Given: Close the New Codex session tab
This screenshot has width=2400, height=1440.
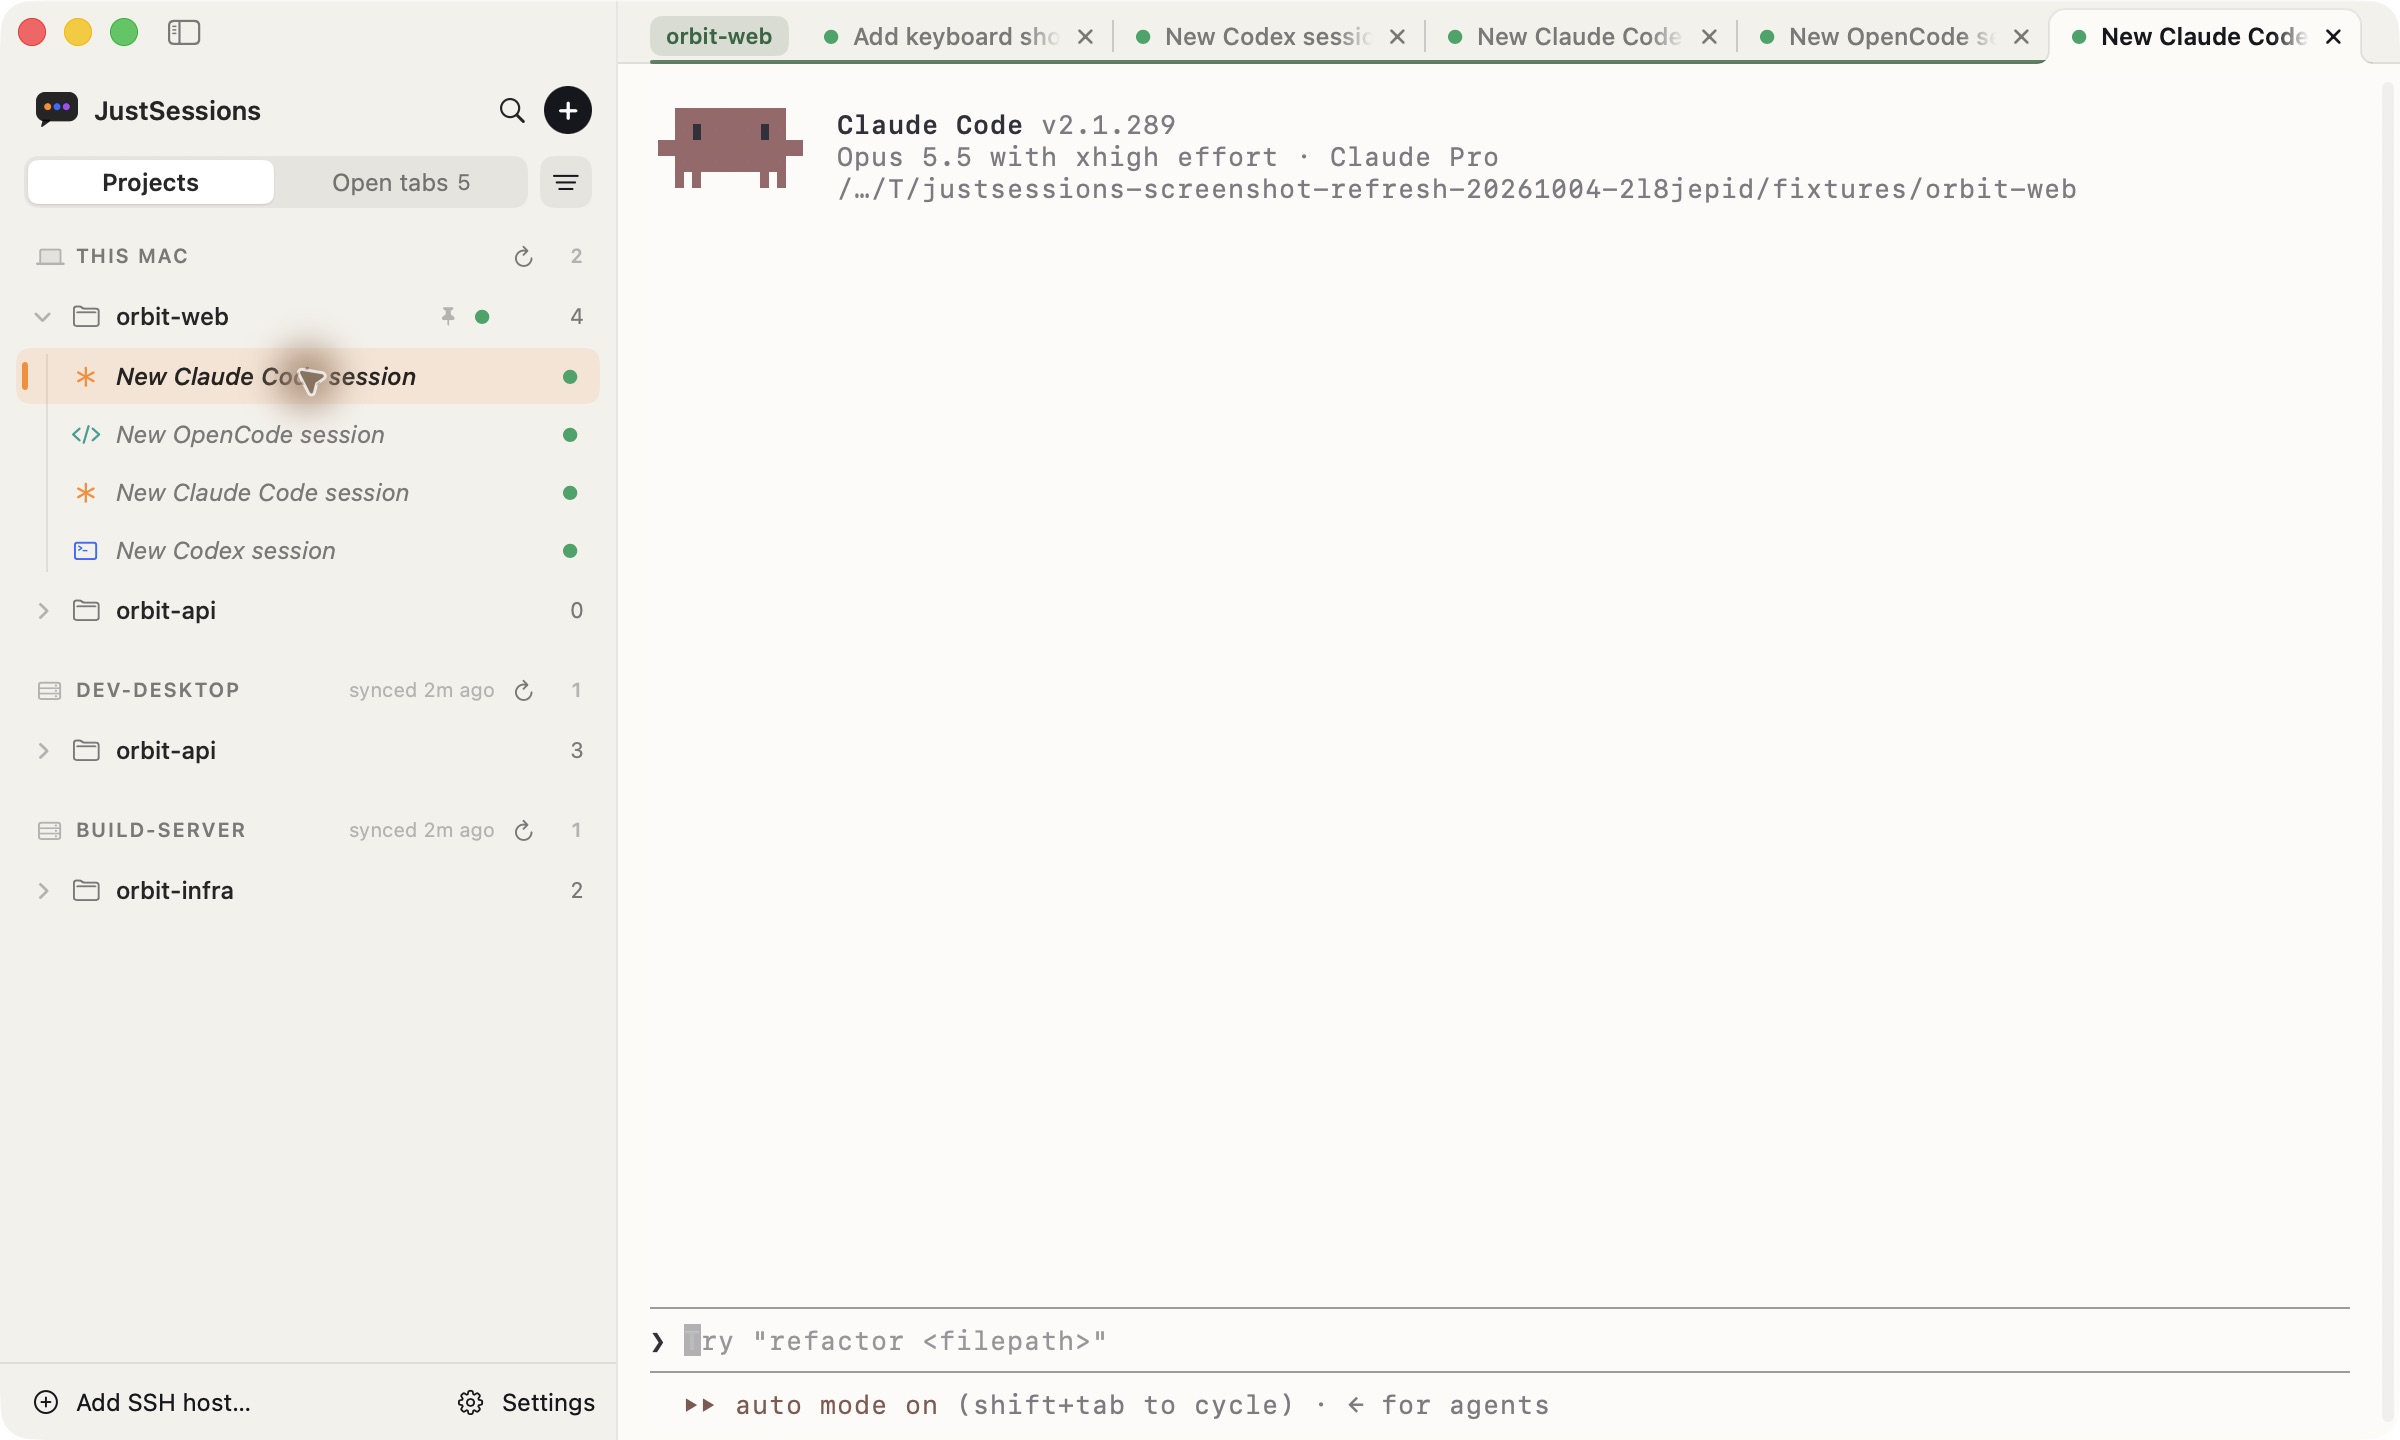Looking at the screenshot, I should click(x=1397, y=37).
